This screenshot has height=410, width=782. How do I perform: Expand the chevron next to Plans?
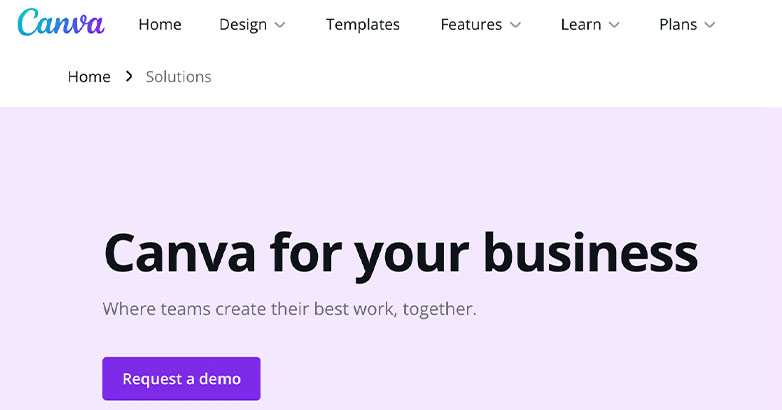(x=710, y=25)
